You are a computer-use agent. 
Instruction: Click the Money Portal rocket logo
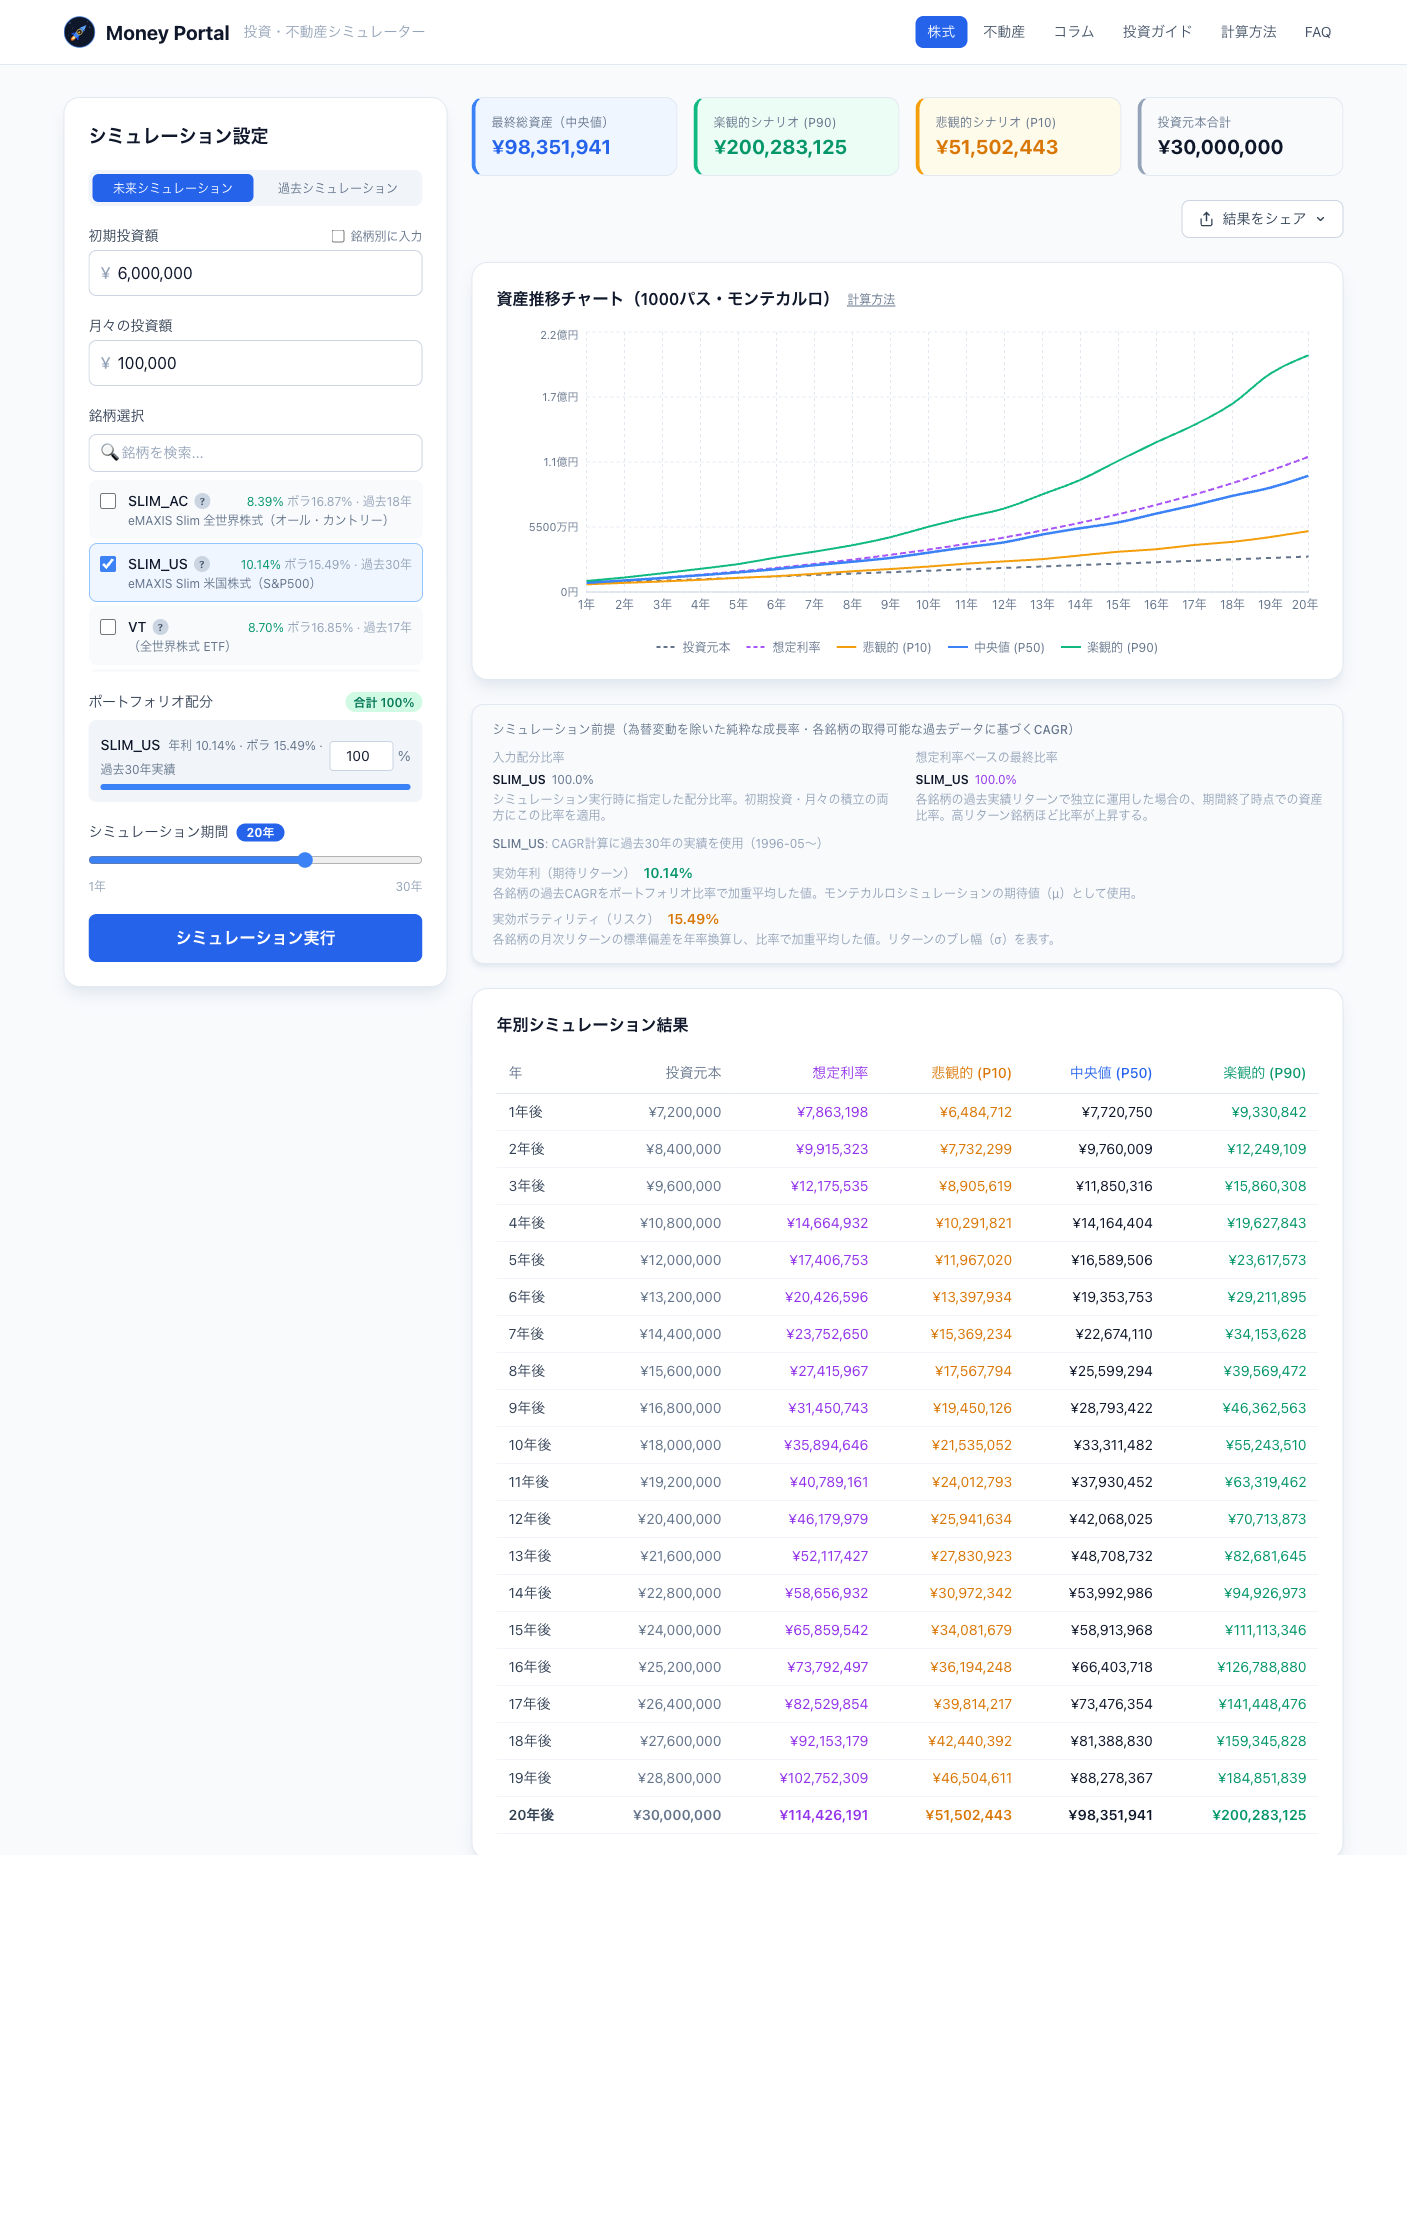pos(79,32)
